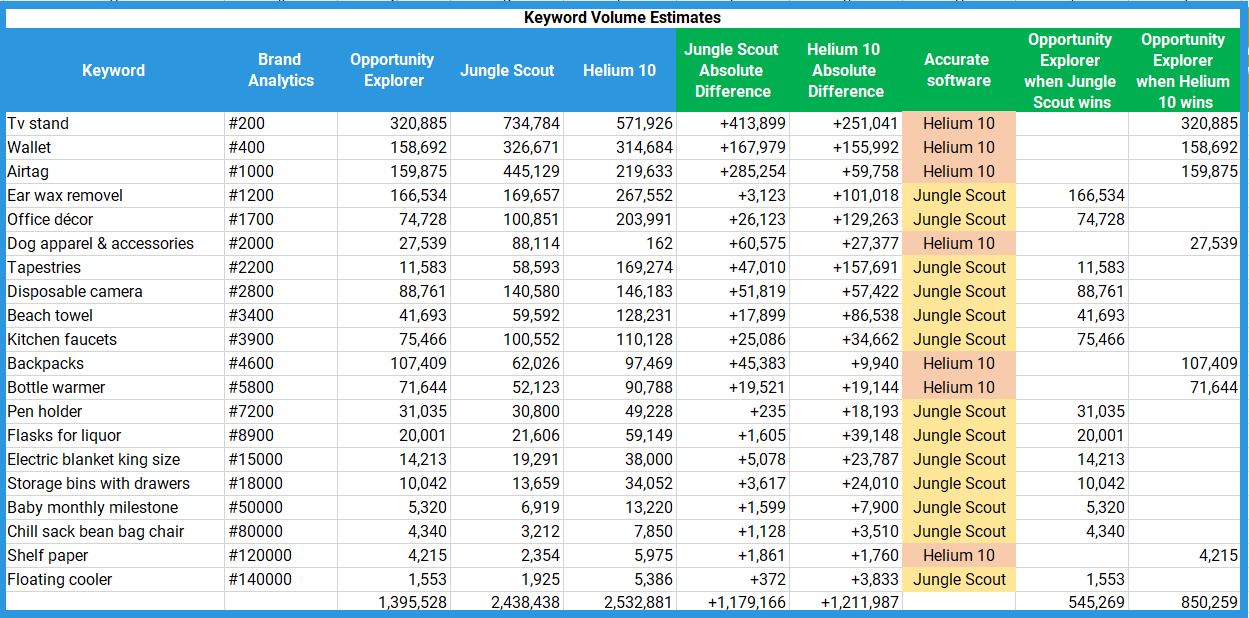Select the total '+1,211,987' cell
Screen dimensions: 1249x618
(x=845, y=603)
